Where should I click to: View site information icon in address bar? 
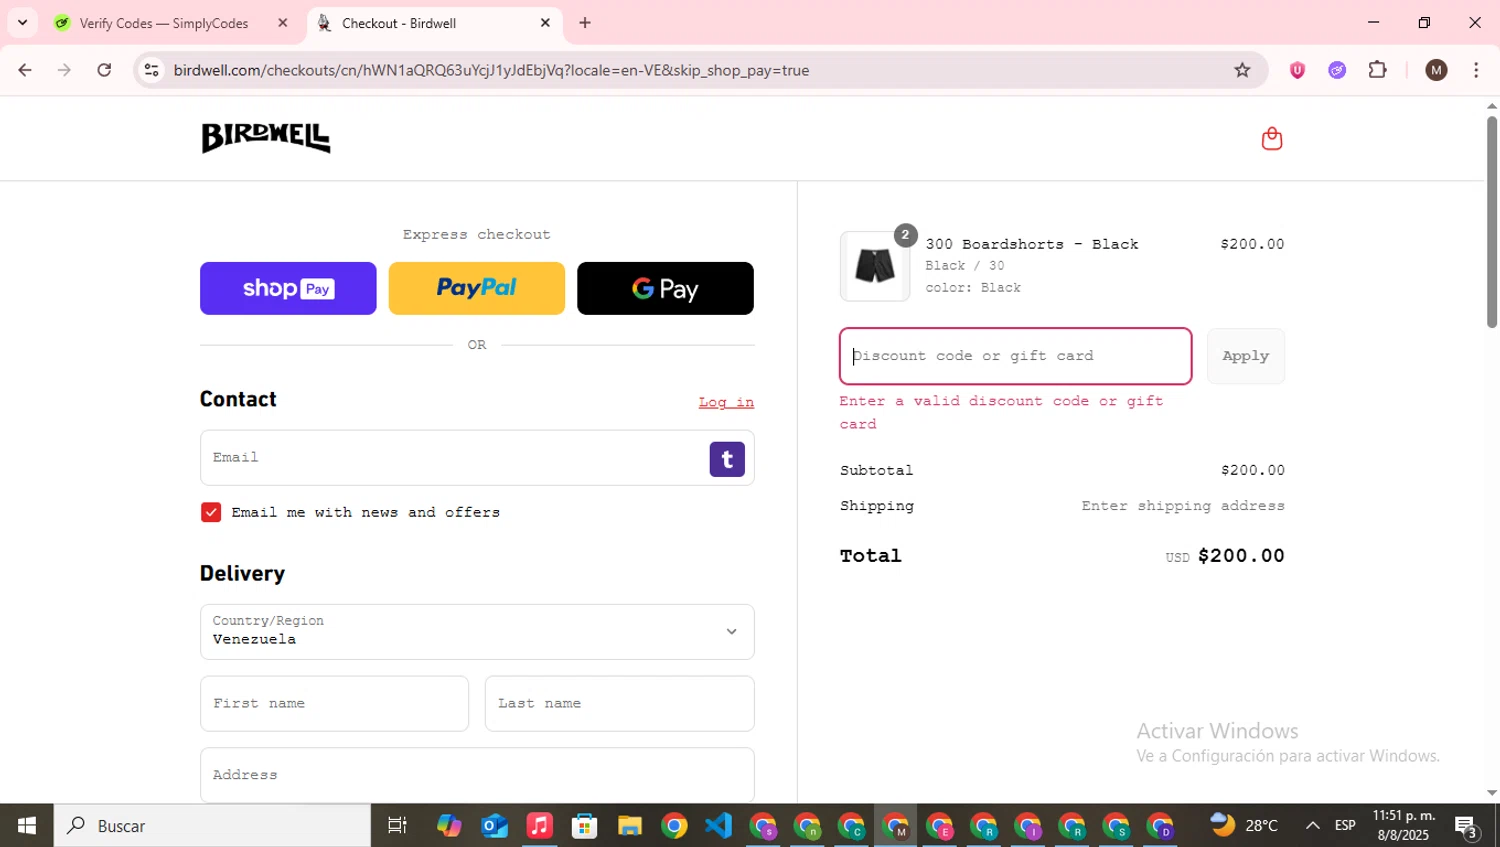152,70
